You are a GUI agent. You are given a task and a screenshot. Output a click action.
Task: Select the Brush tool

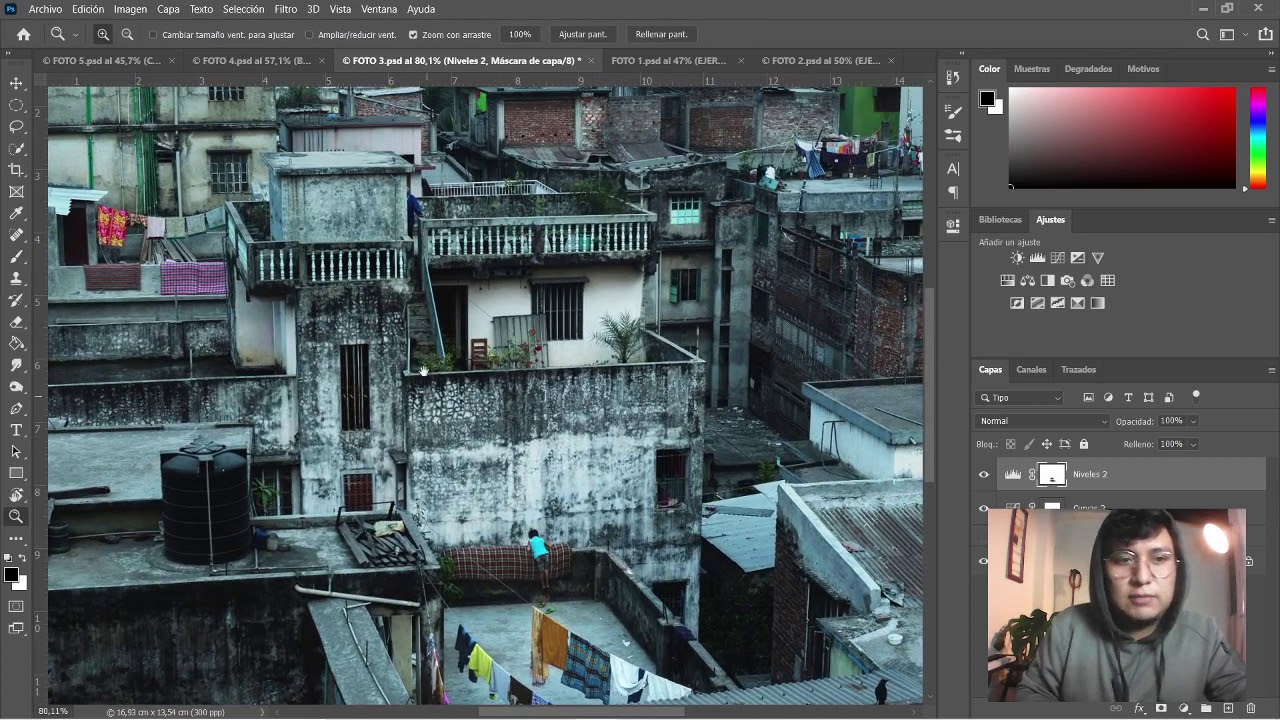(16, 257)
